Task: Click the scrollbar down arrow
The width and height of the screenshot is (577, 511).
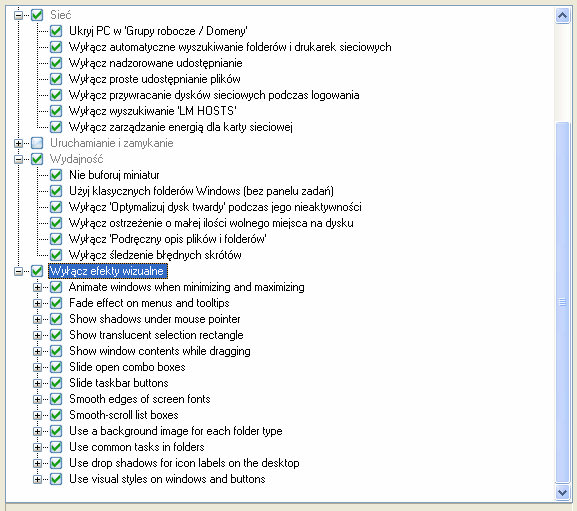Action: point(562,492)
